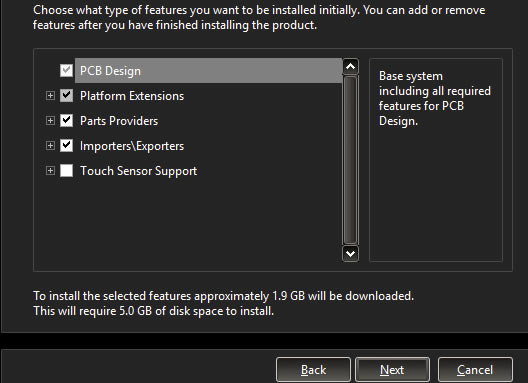Uncheck the Platform Extensions checkbox
528x383 pixels.
[x=66, y=96]
